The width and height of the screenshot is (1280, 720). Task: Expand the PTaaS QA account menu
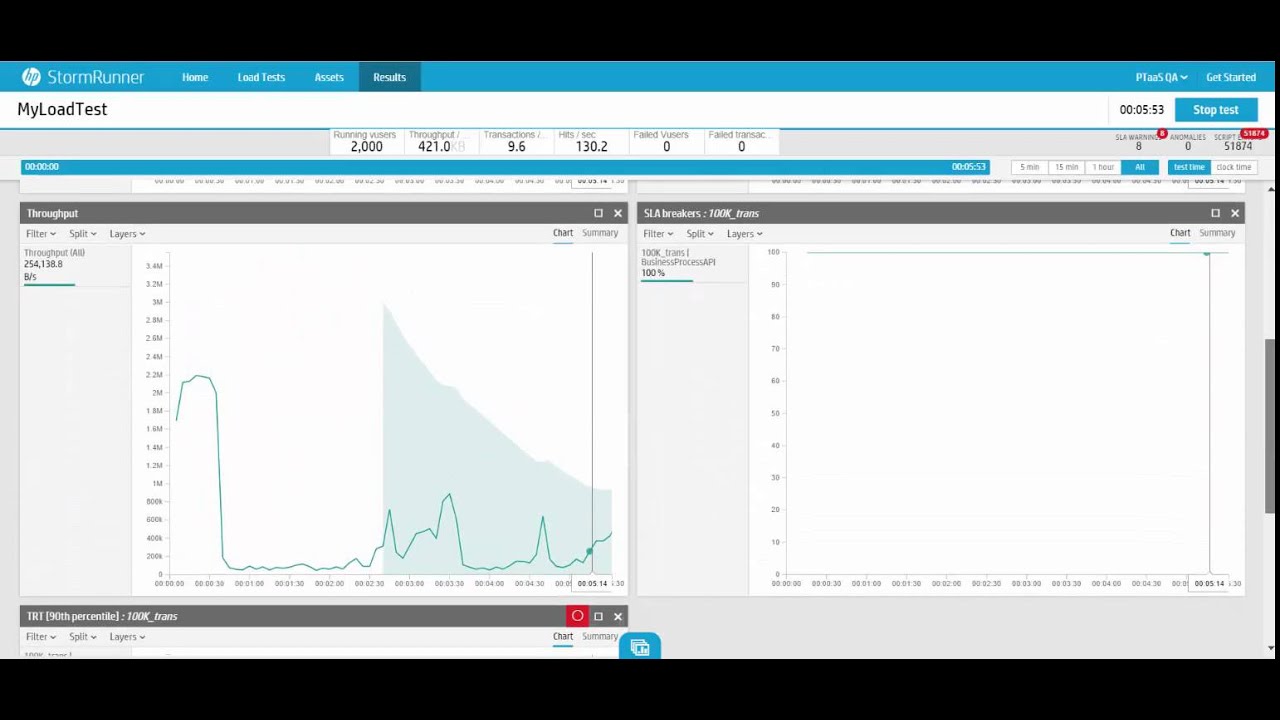coord(1161,77)
